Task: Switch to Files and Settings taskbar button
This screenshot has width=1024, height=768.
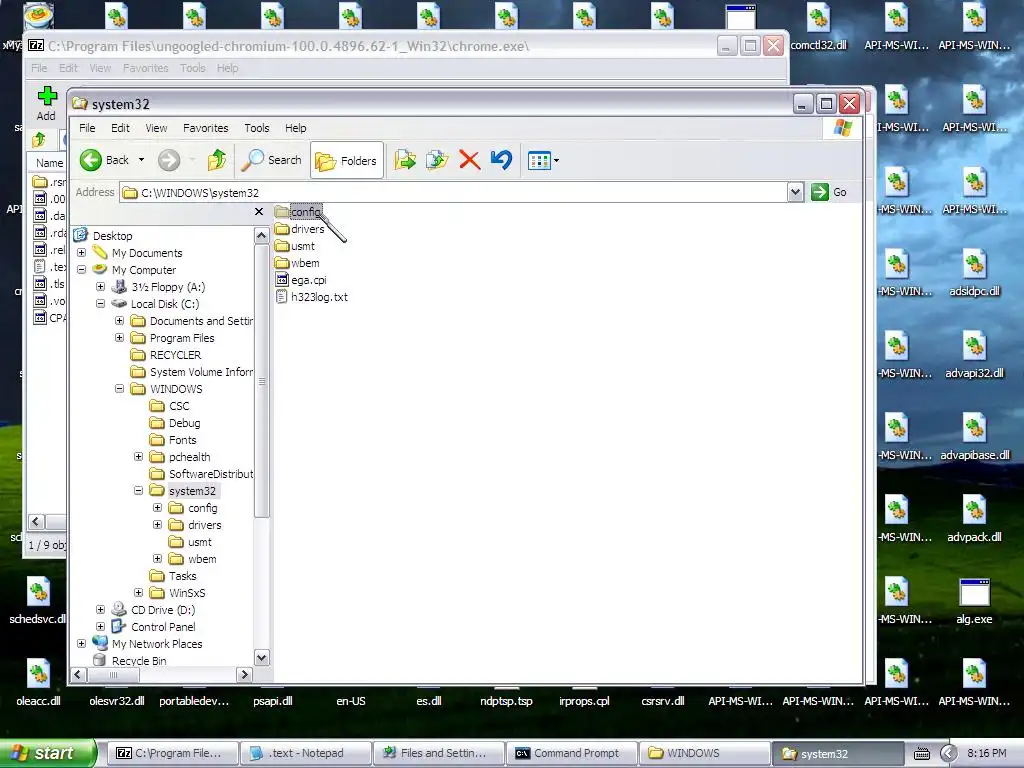Action: (x=438, y=753)
